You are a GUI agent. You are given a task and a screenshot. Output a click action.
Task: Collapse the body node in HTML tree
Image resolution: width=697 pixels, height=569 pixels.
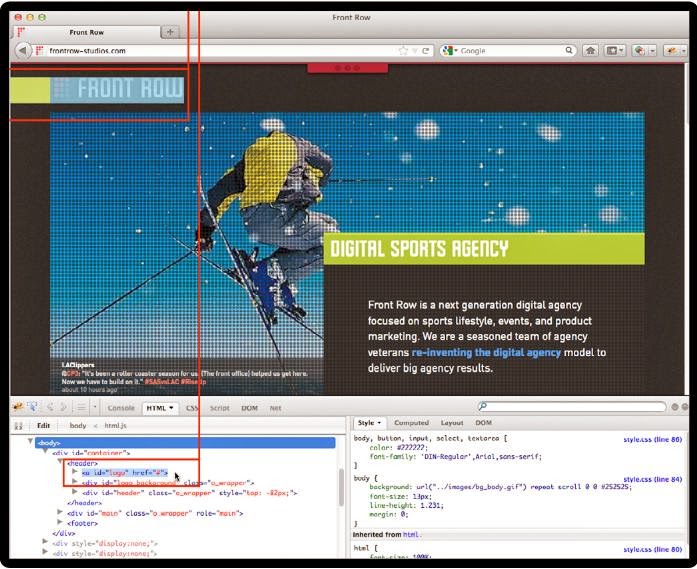click(30, 441)
